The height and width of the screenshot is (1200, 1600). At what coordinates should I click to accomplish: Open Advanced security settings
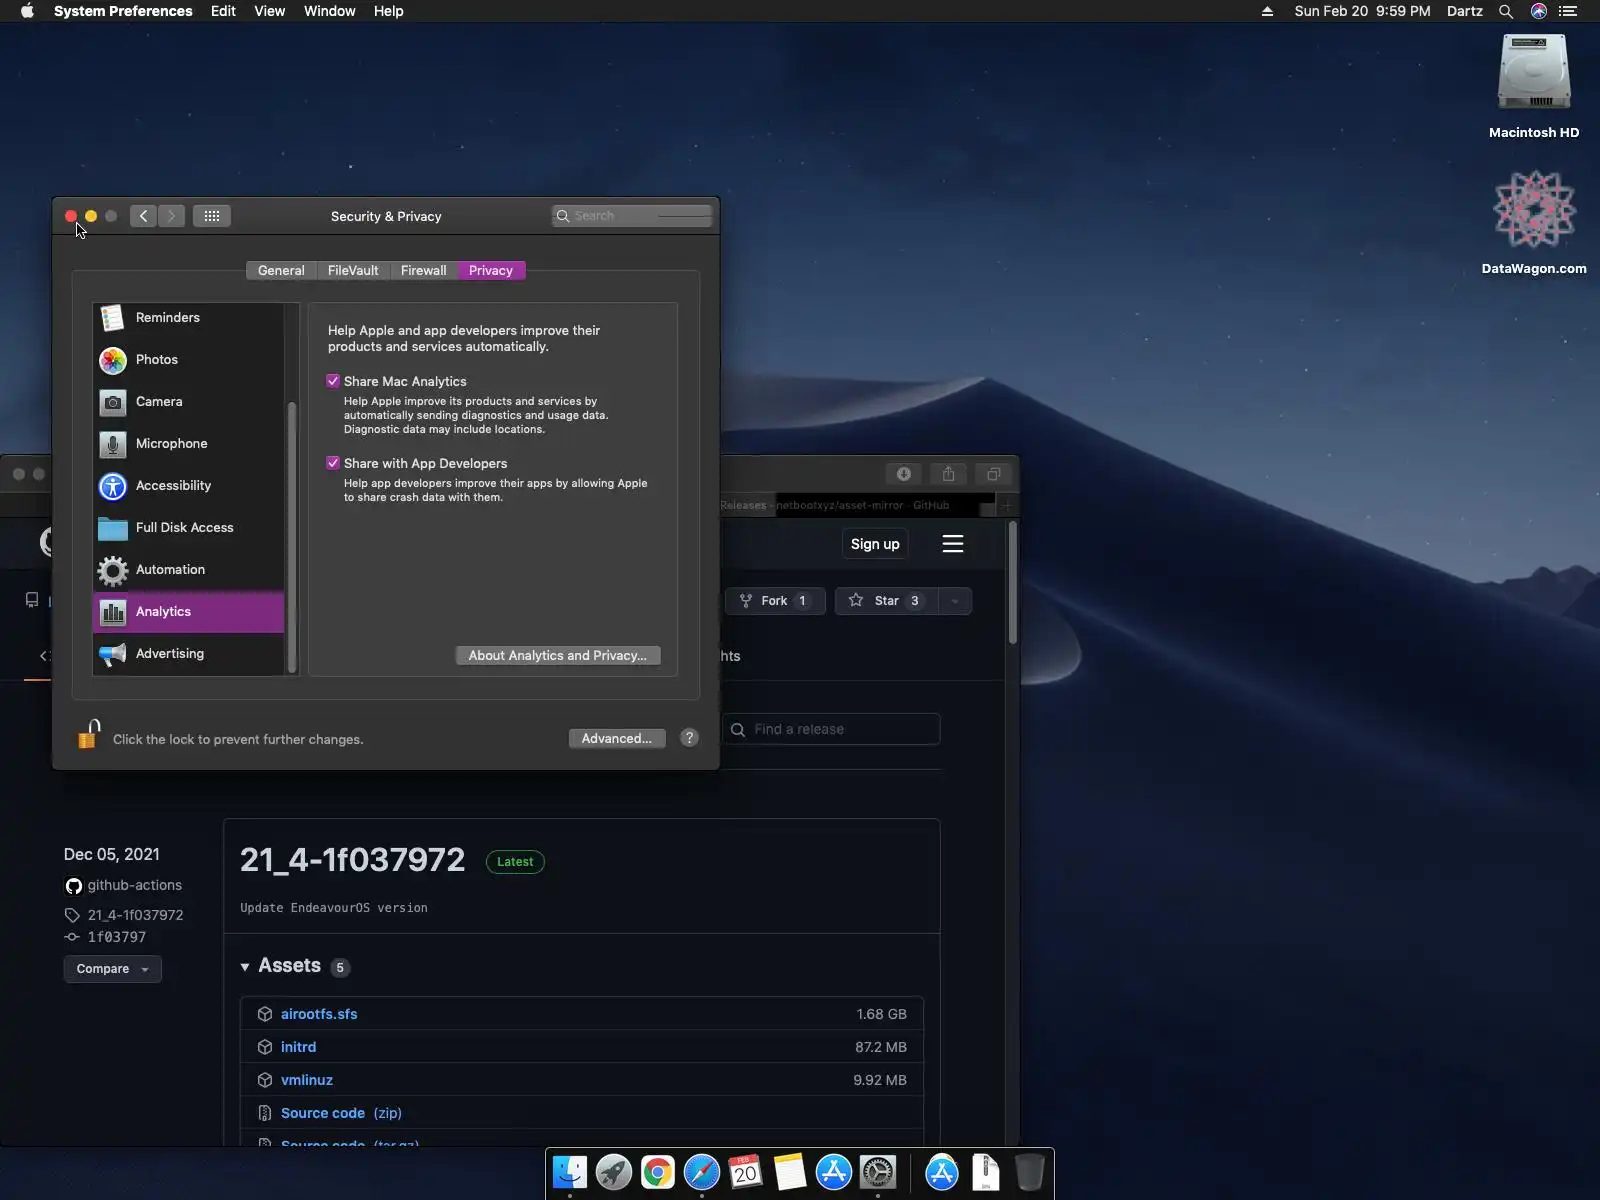[x=617, y=739]
